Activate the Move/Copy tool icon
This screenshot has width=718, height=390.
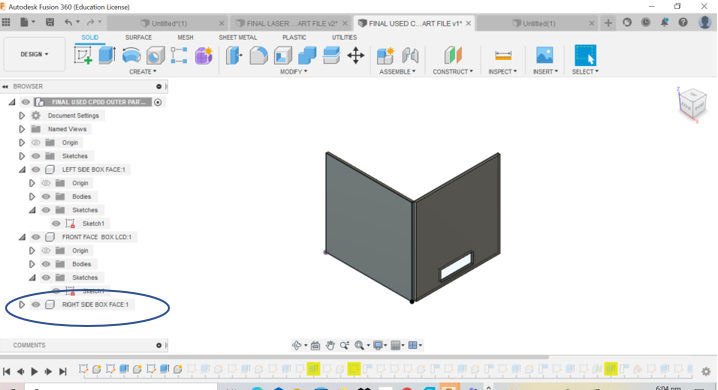[355, 55]
